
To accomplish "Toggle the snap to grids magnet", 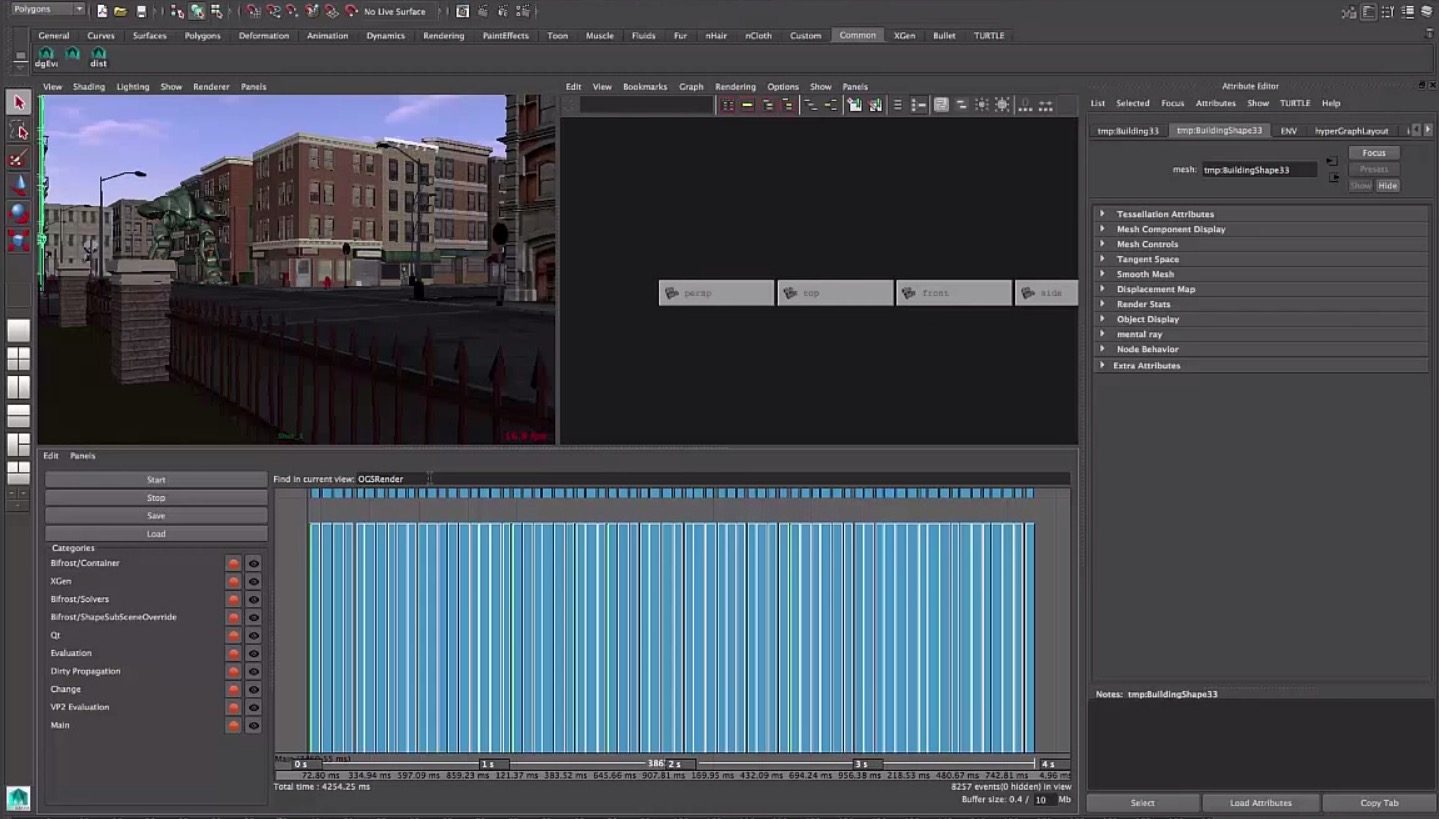I will pos(253,11).
